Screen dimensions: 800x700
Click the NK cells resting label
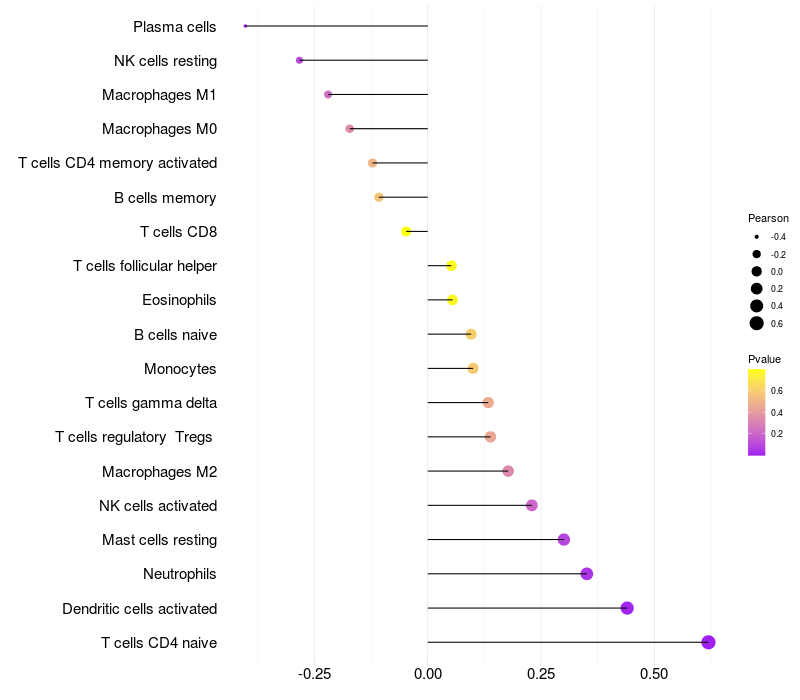[165, 61]
